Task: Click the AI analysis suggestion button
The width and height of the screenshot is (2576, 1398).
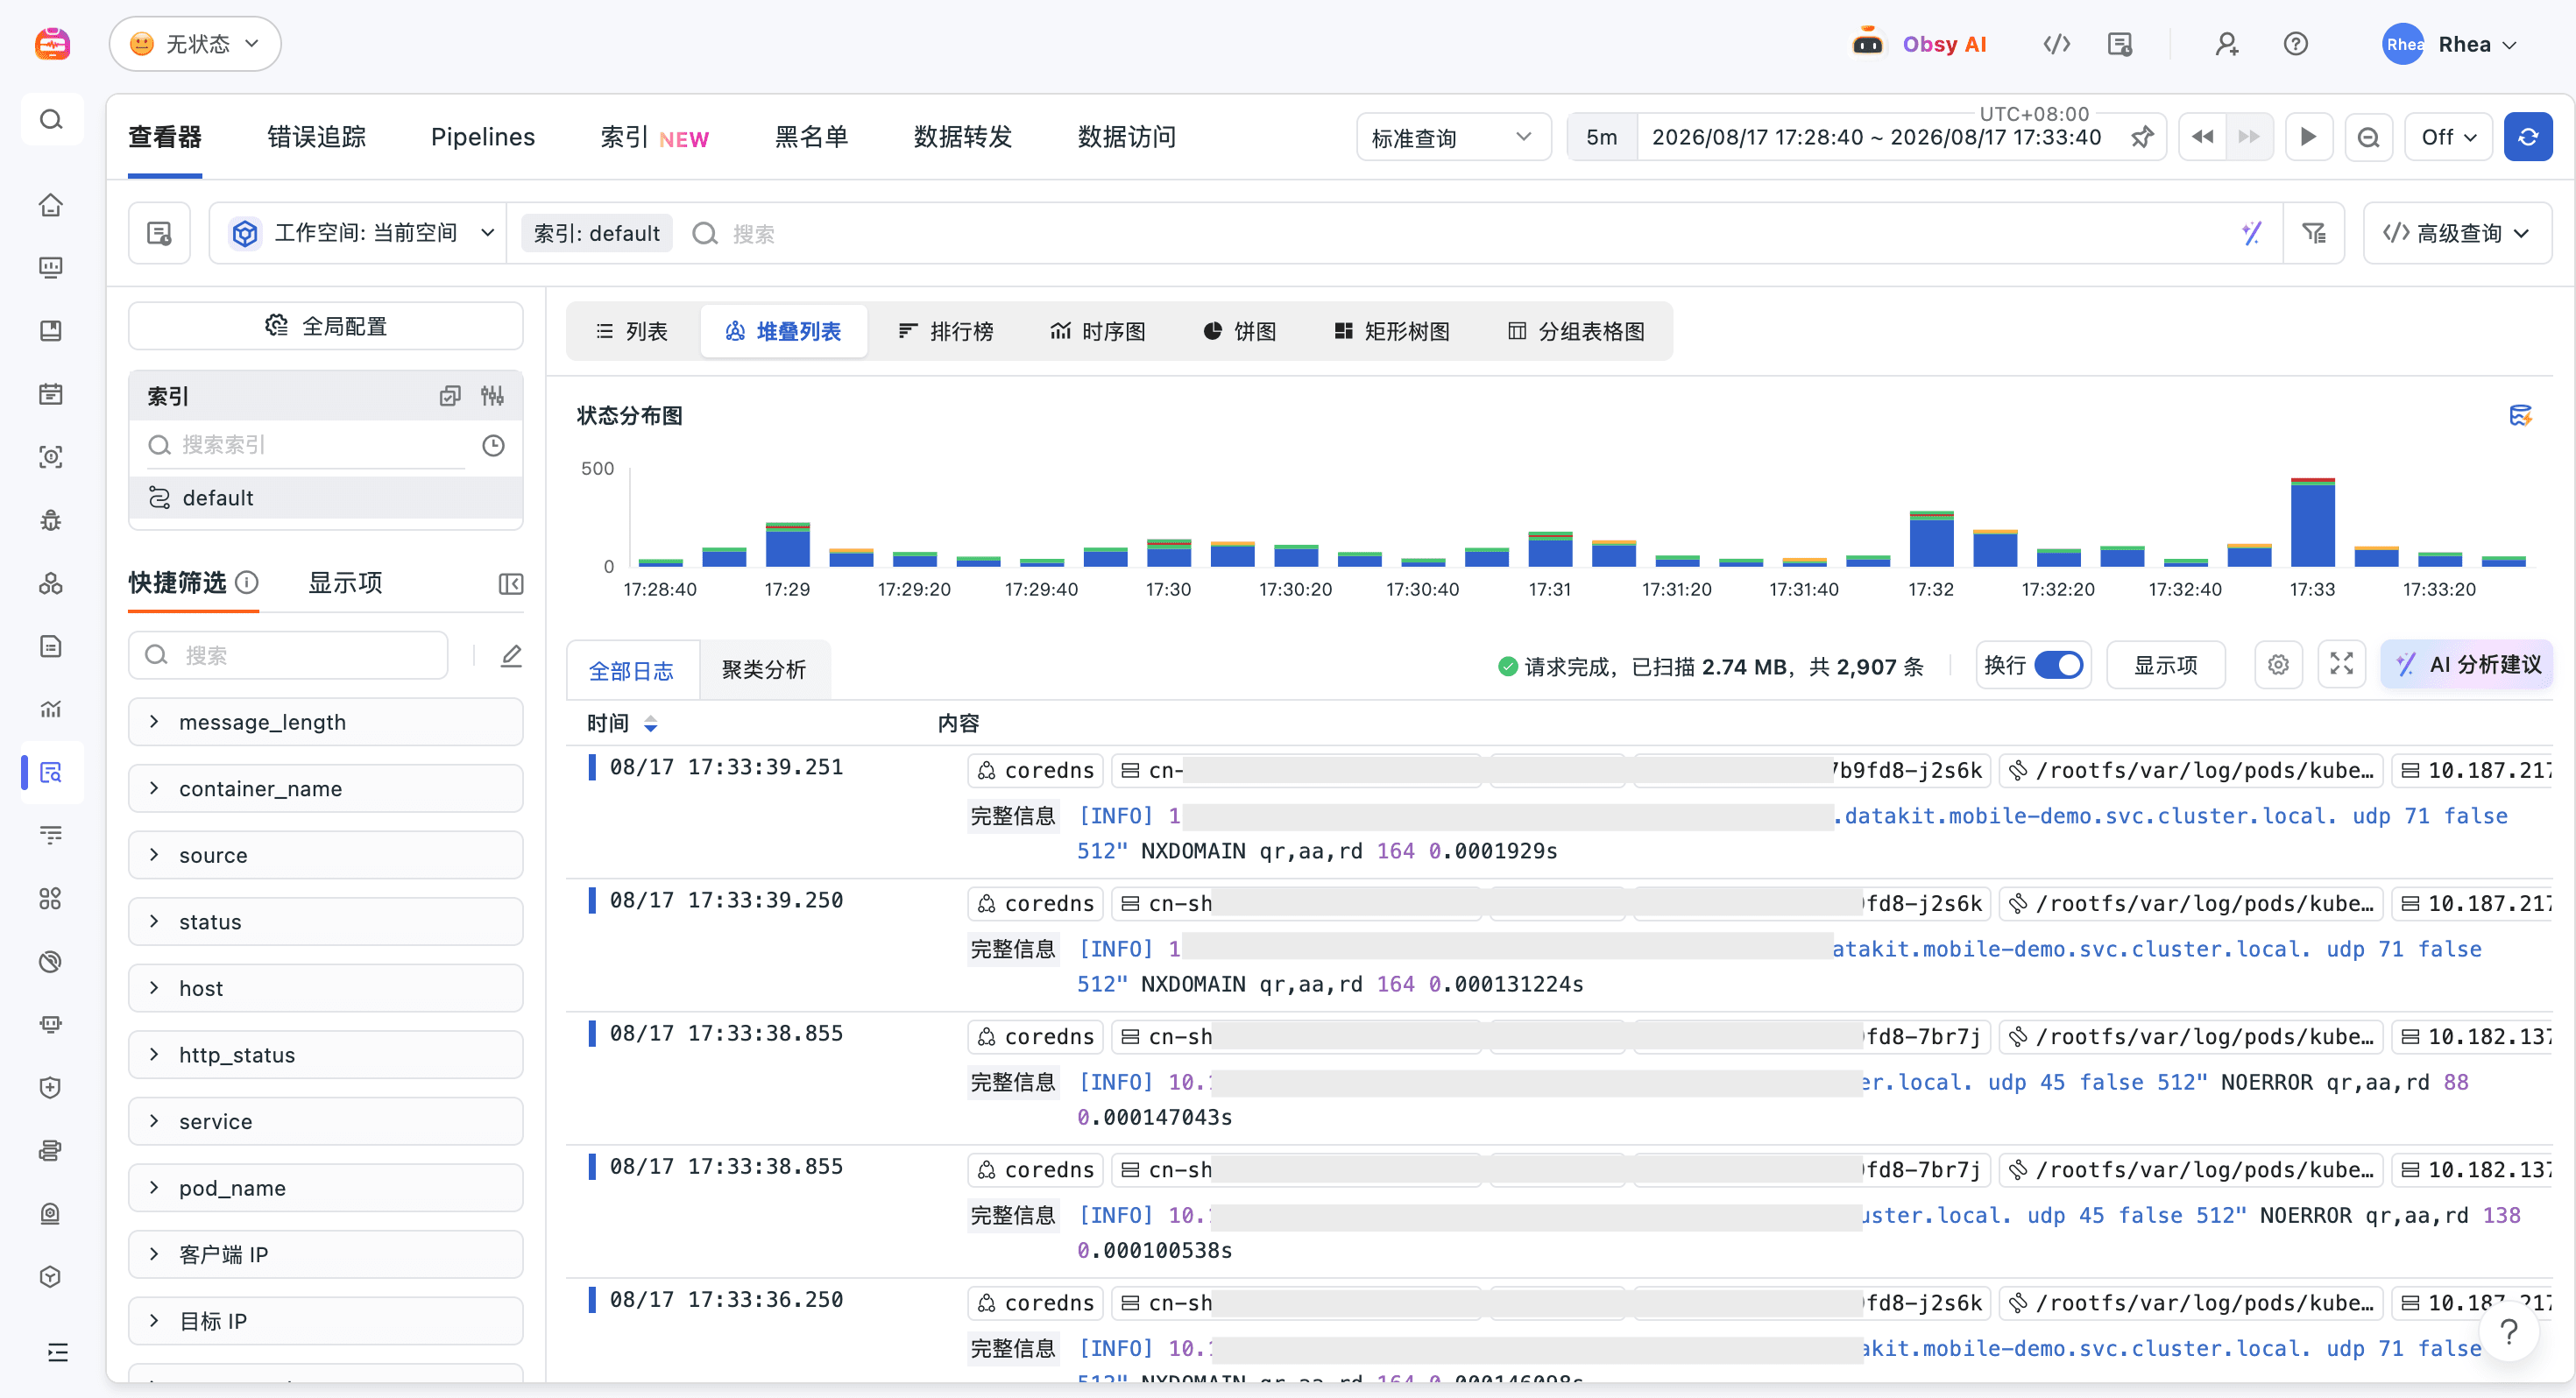Action: pyautogui.click(x=2467, y=665)
